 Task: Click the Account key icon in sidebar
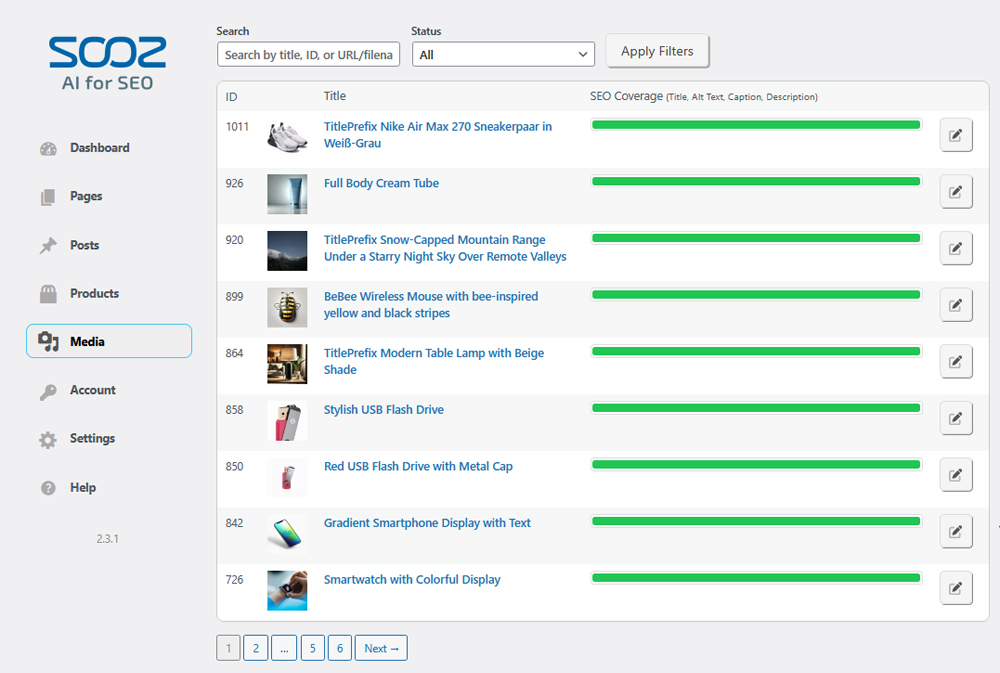pos(48,391)
